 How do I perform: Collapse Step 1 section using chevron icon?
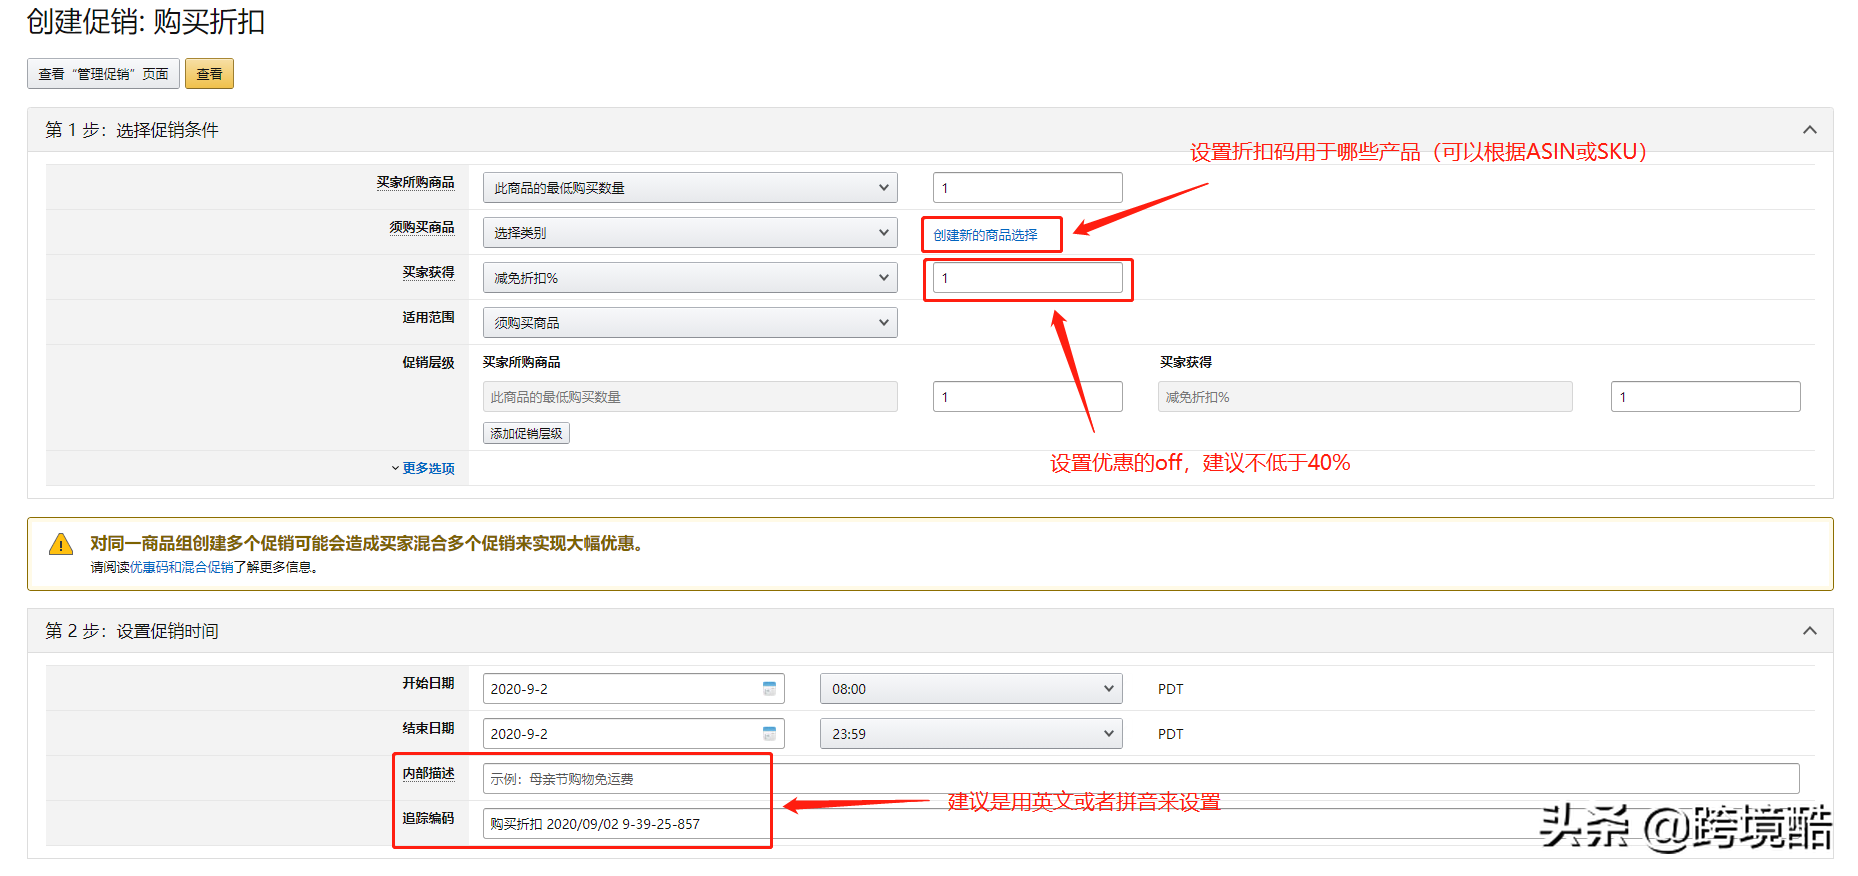point(1809,130)
